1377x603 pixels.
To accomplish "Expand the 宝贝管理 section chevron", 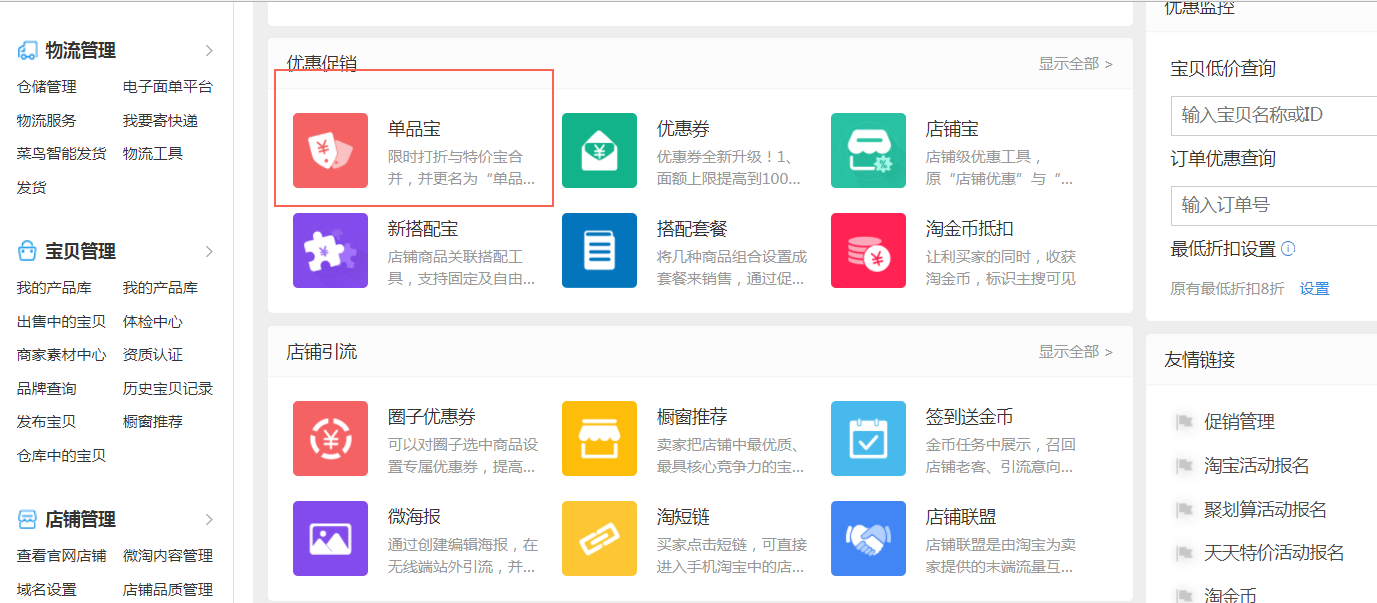I will coord(209,251).
